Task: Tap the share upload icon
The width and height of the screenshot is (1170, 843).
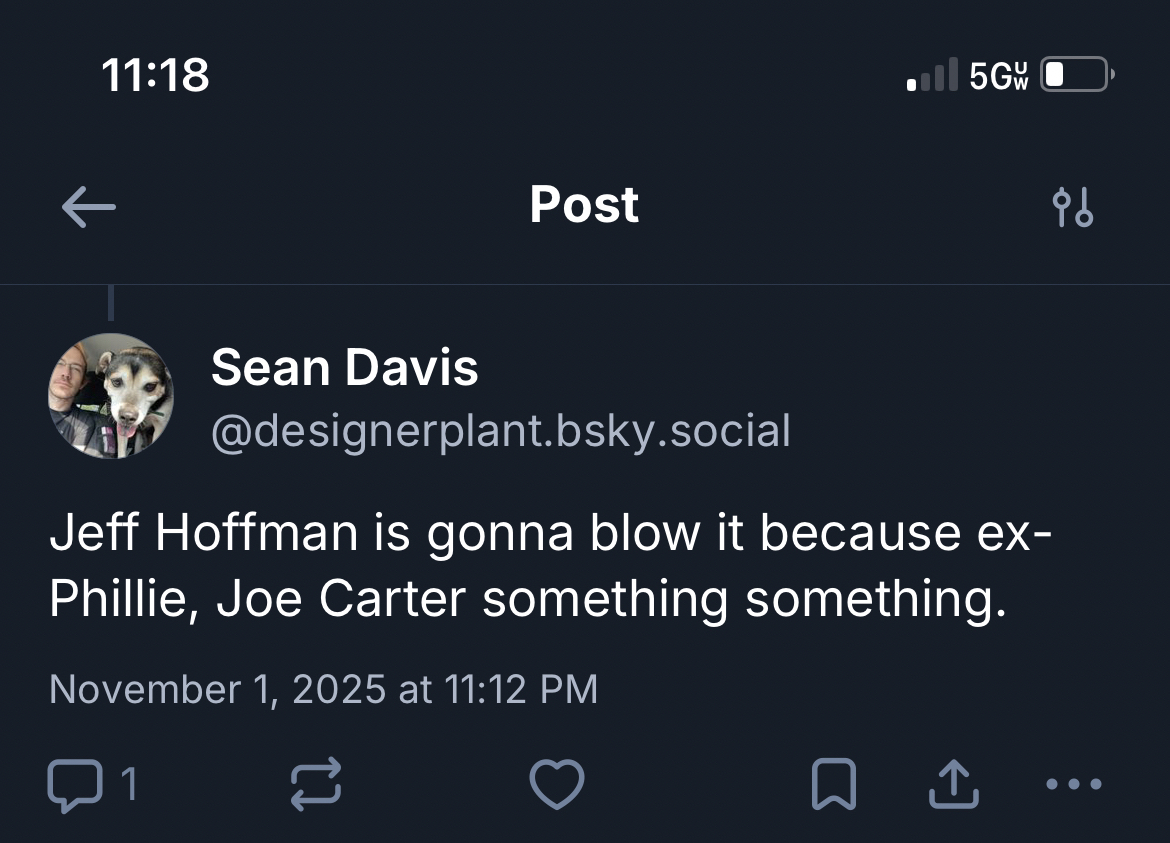Action: click(952, 784)
